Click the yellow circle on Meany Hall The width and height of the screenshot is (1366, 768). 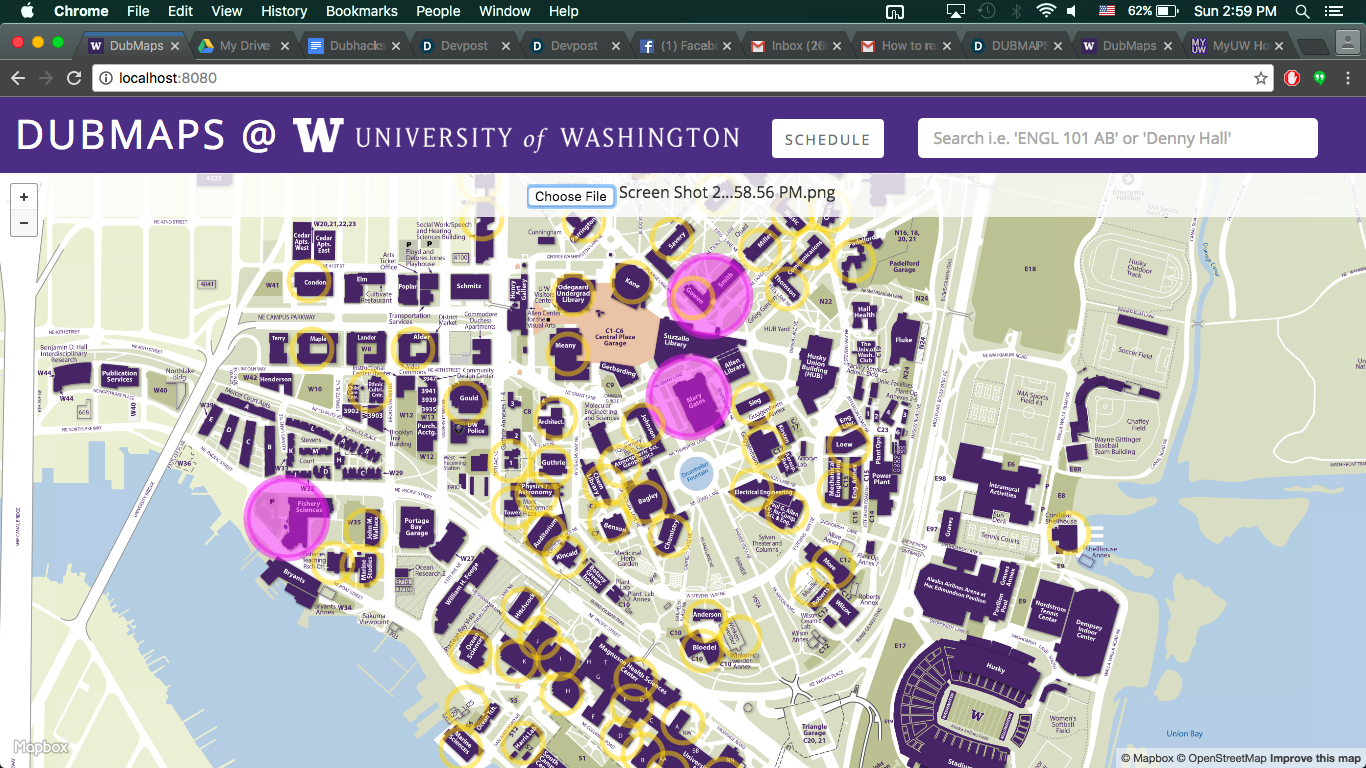pyautogui.click(x=566, y=353)
